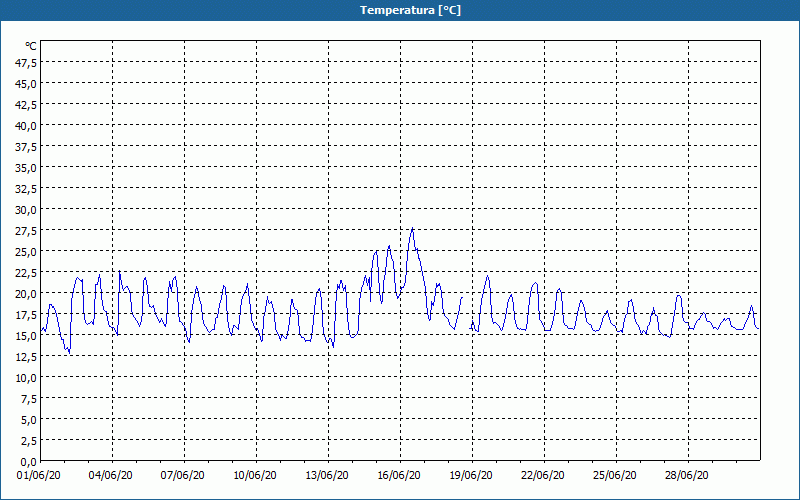Screen dimensions: 800x500
Task: Select the 01/06/20 date label
Action: pos(39,476)
